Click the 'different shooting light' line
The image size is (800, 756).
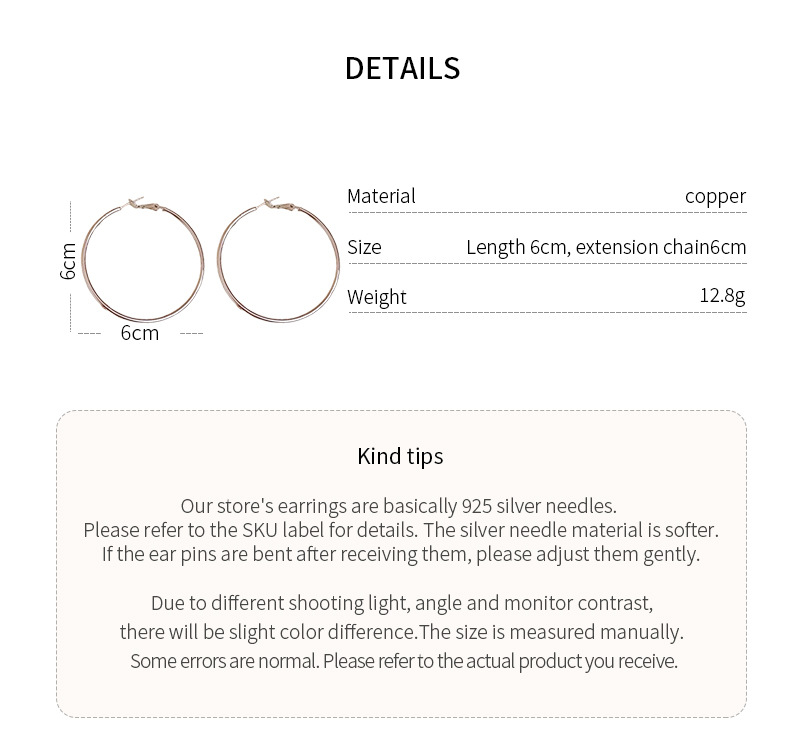(401, 603)
